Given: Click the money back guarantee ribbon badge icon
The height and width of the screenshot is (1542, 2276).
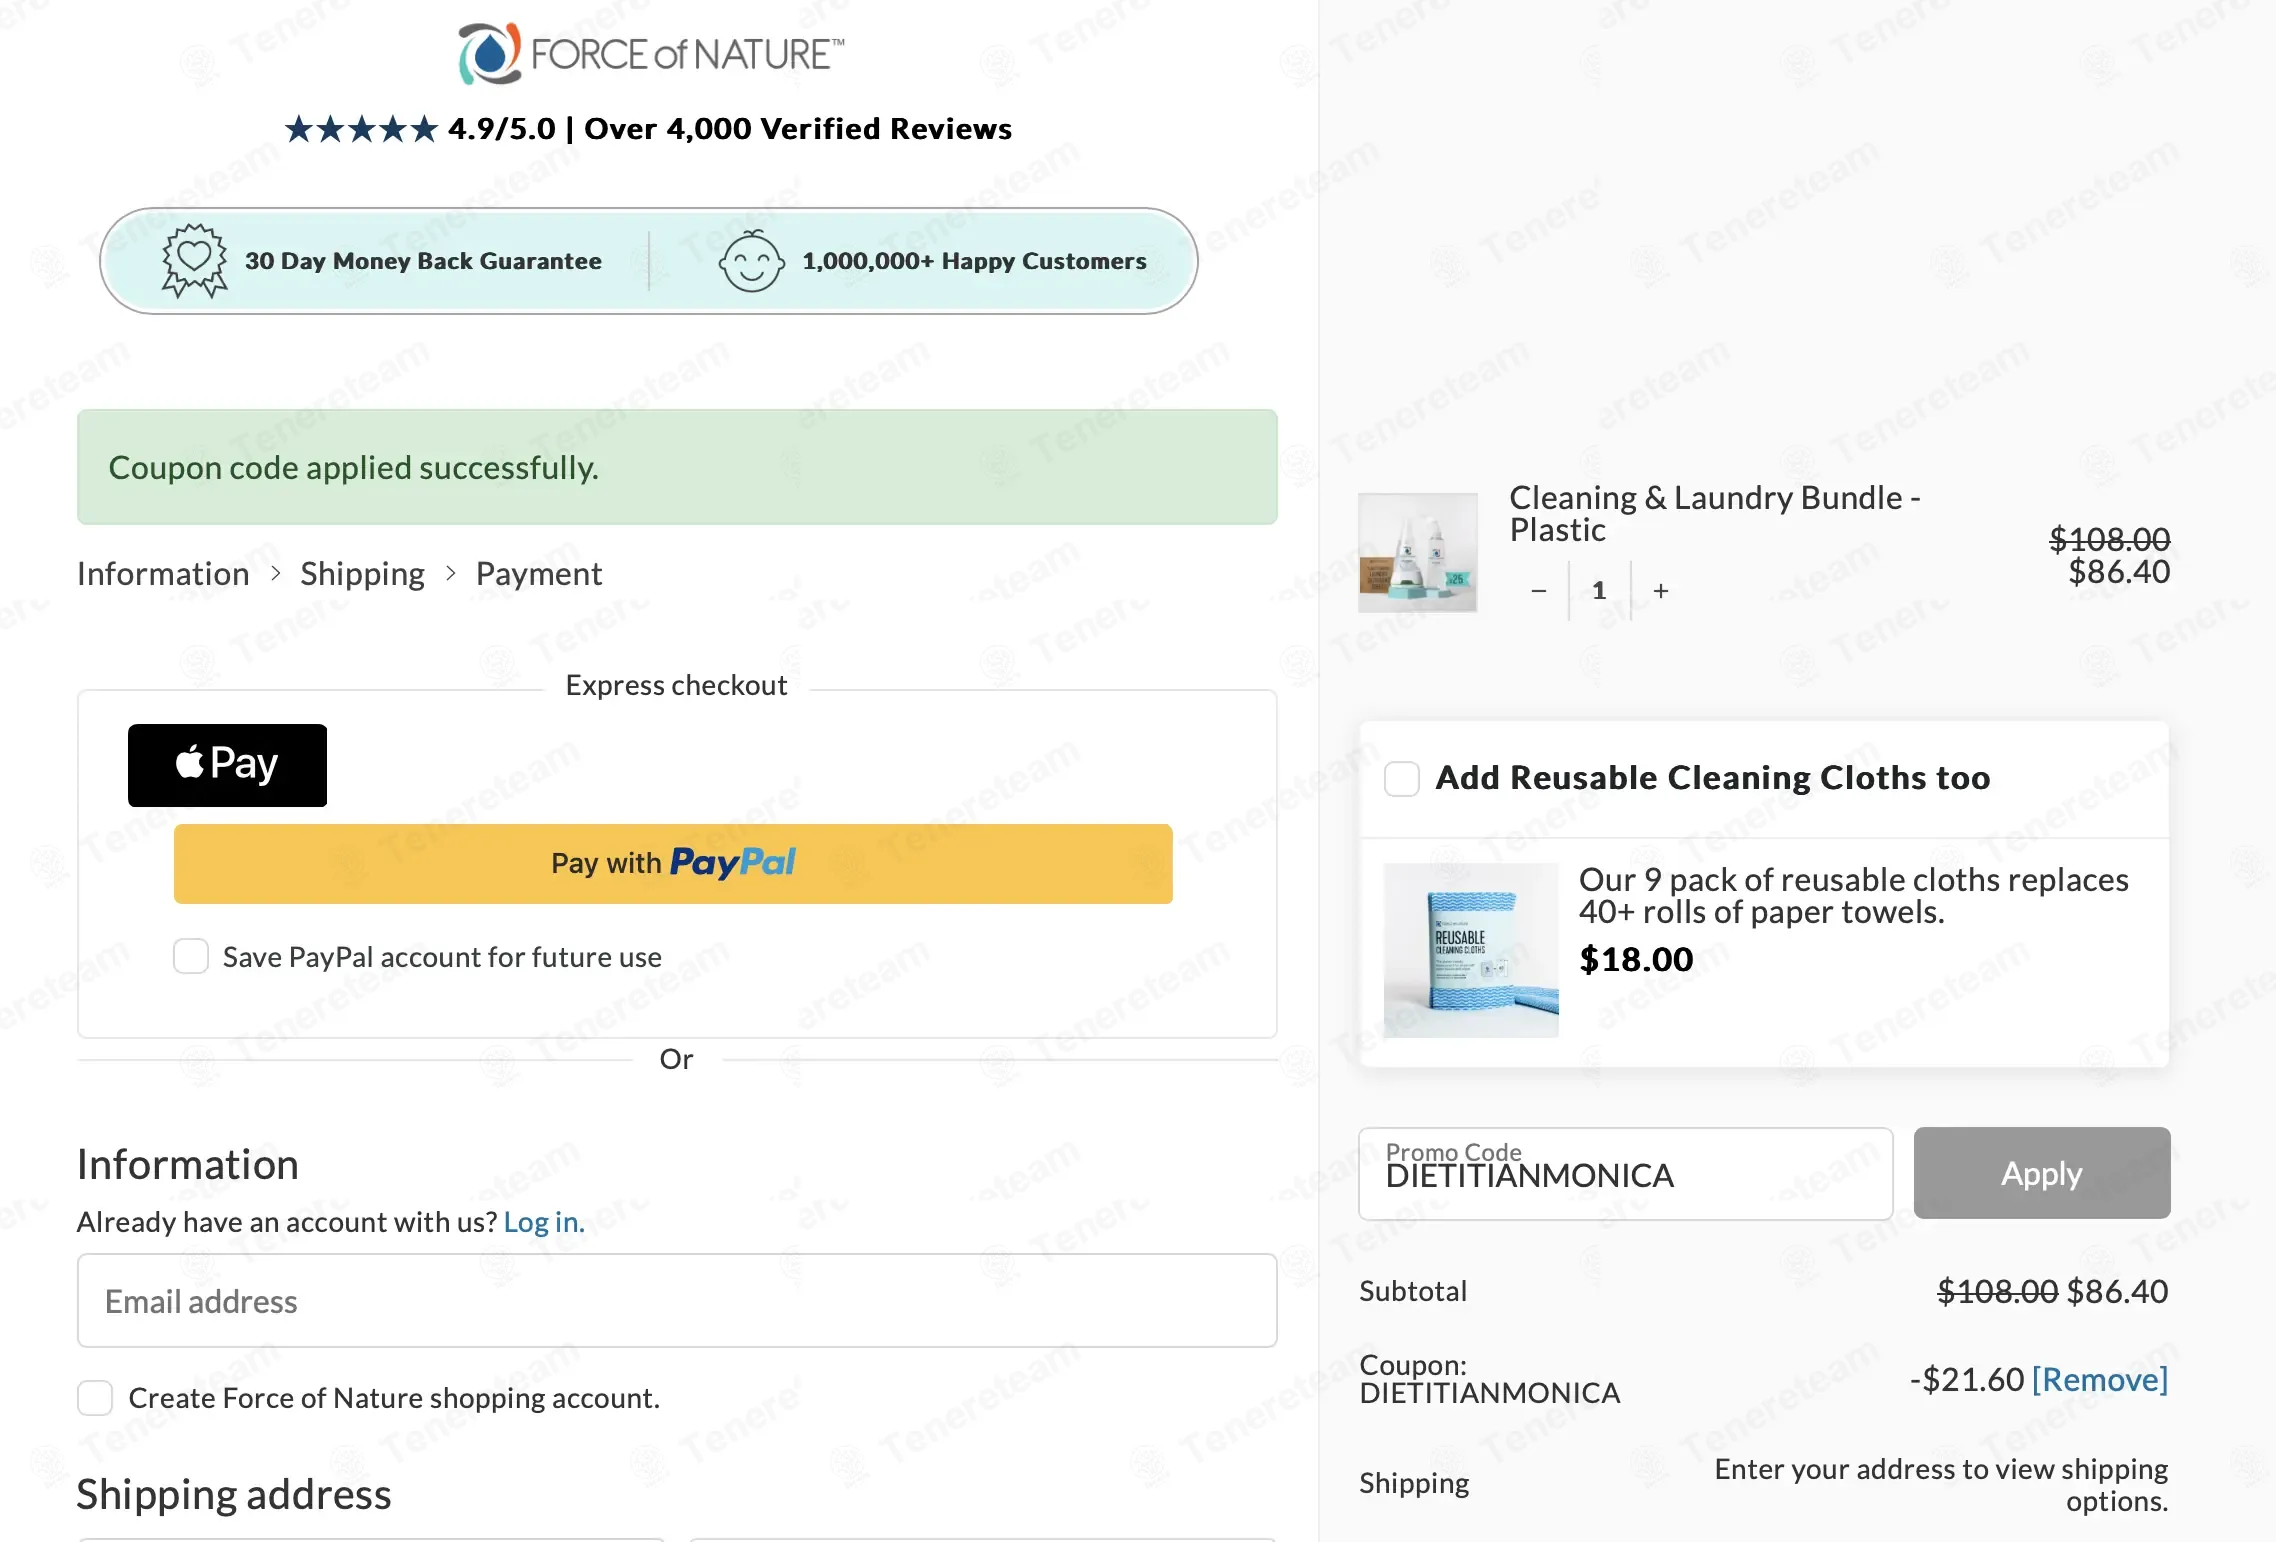Looking at the screenshot, I should click(194, 261).
